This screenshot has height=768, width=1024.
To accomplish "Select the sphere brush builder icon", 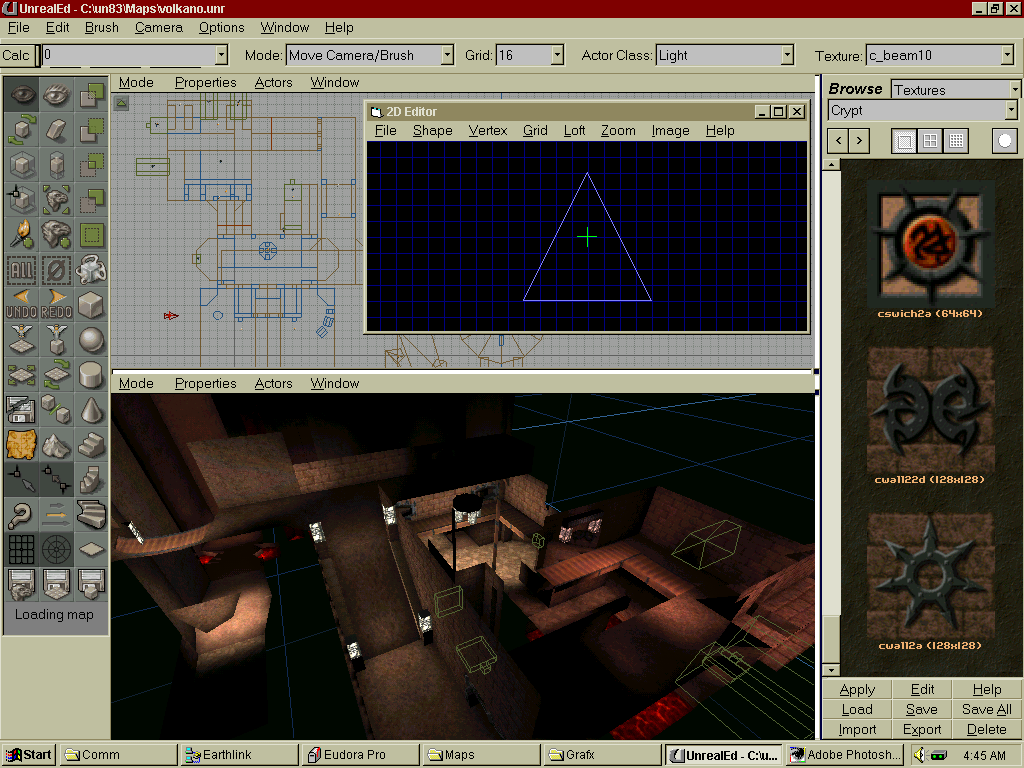I will (x=91, y=340).
